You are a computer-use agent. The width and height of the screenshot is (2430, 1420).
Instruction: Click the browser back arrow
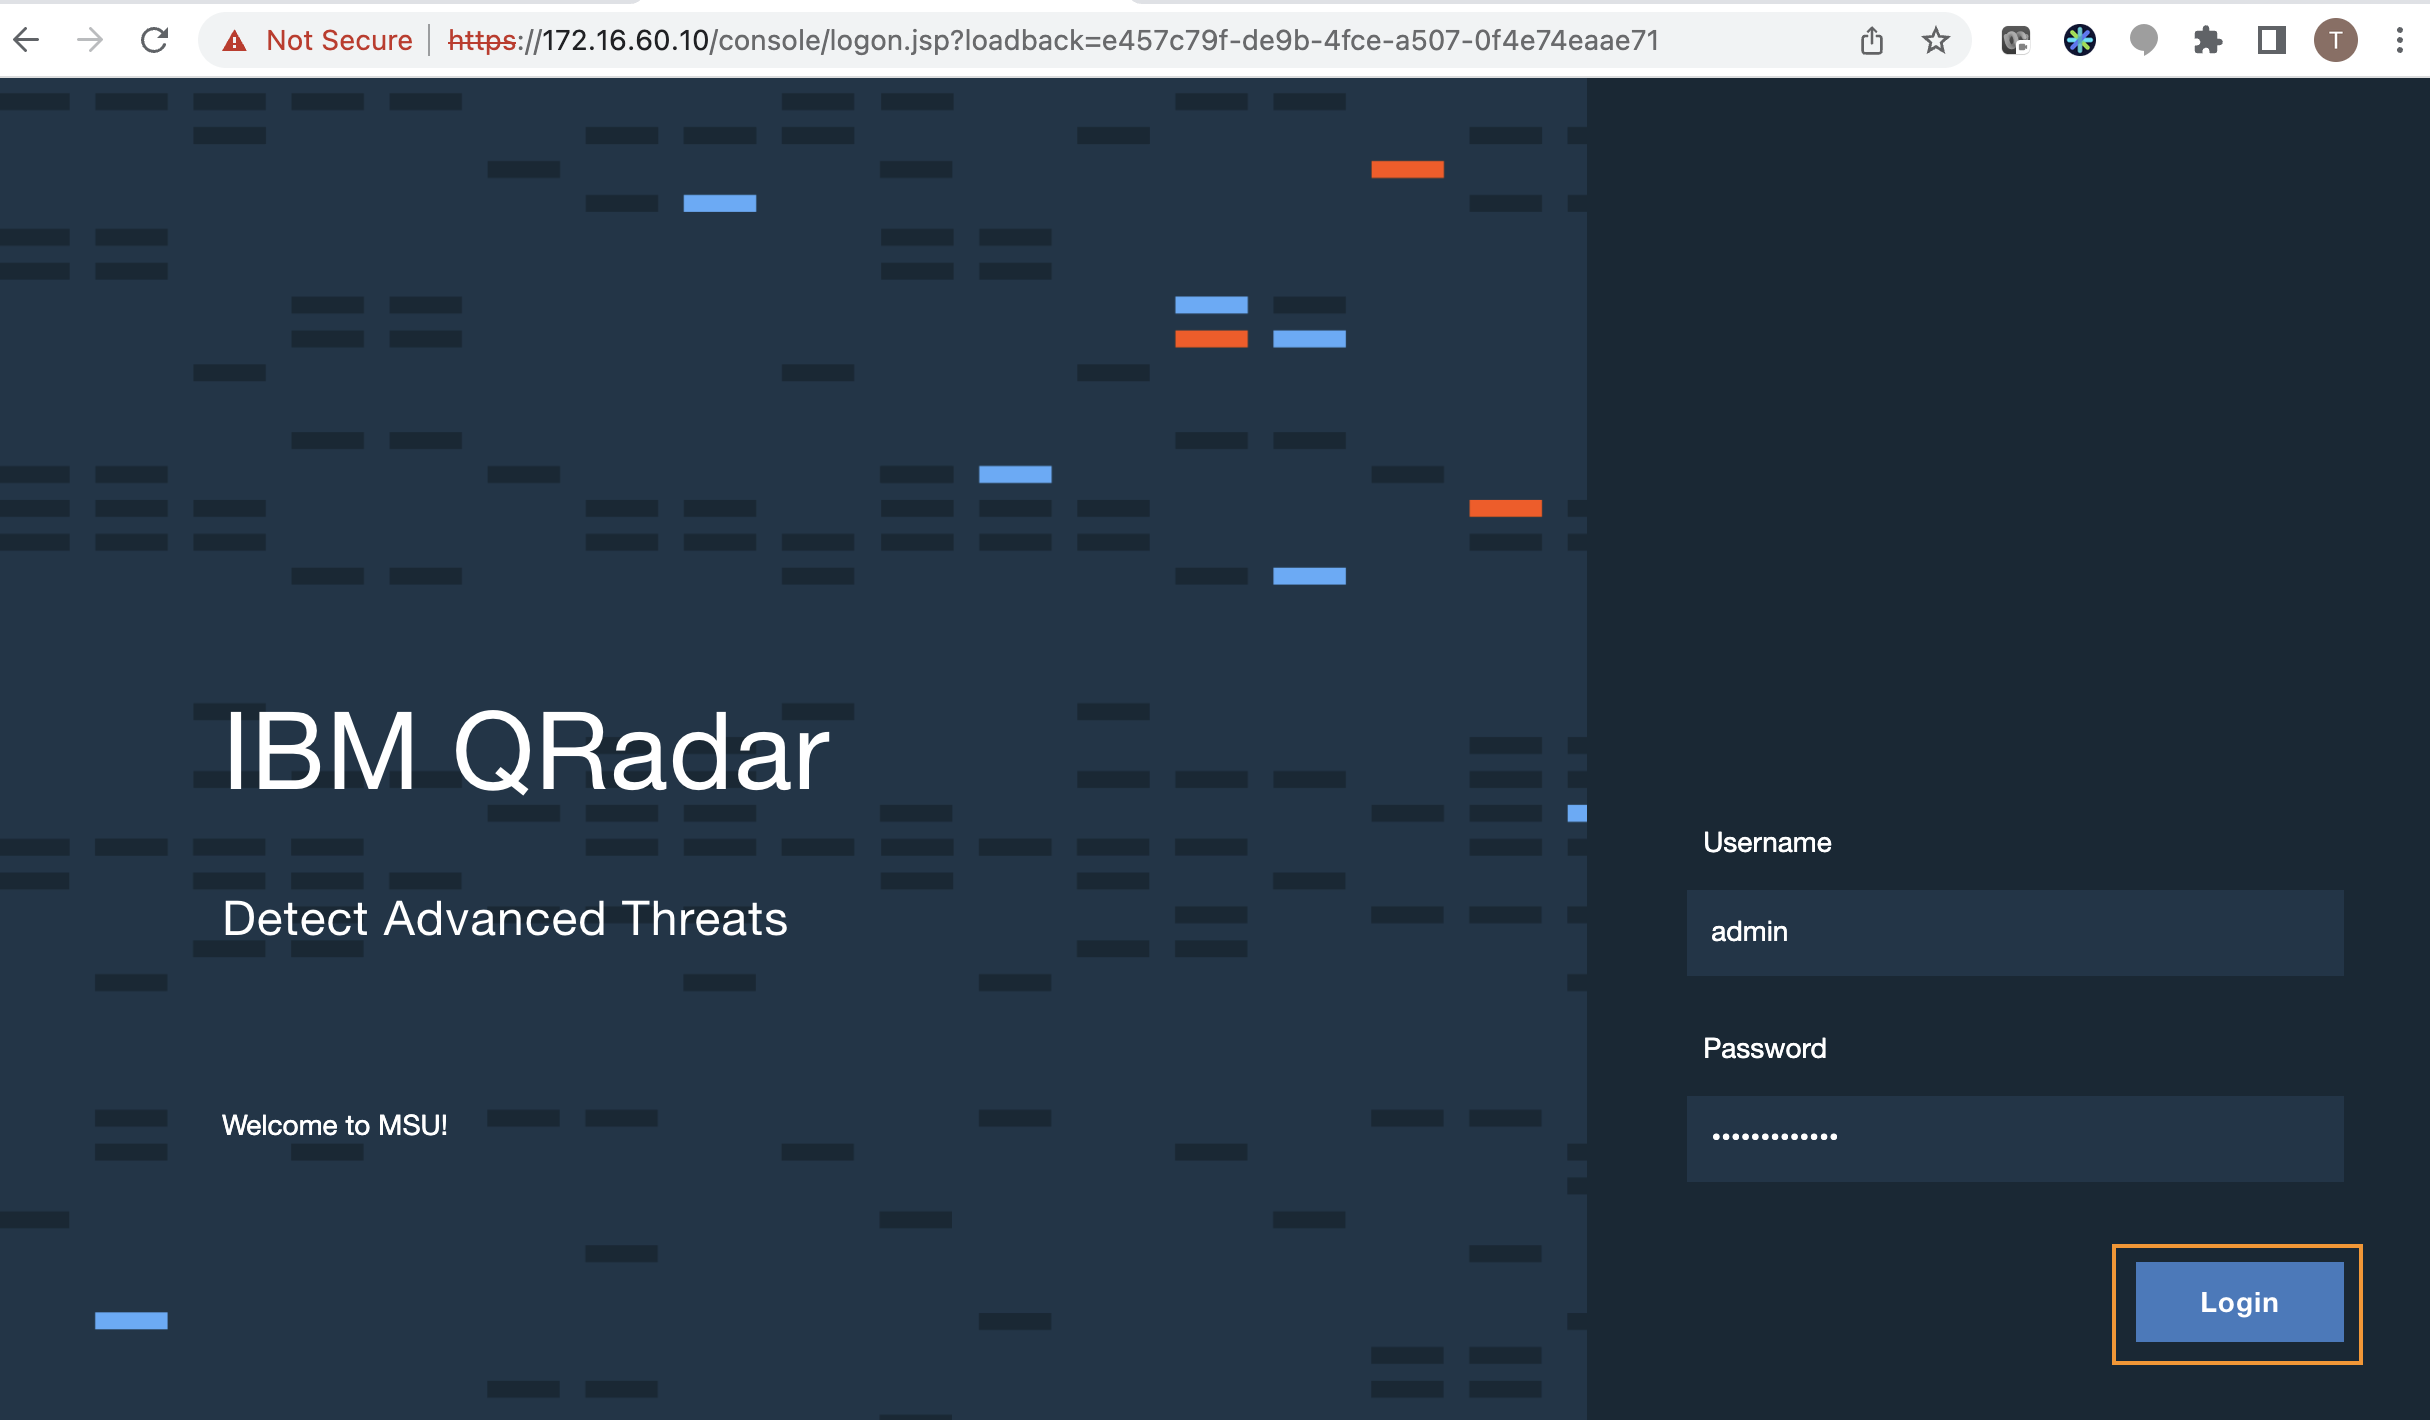coord(27,40)
